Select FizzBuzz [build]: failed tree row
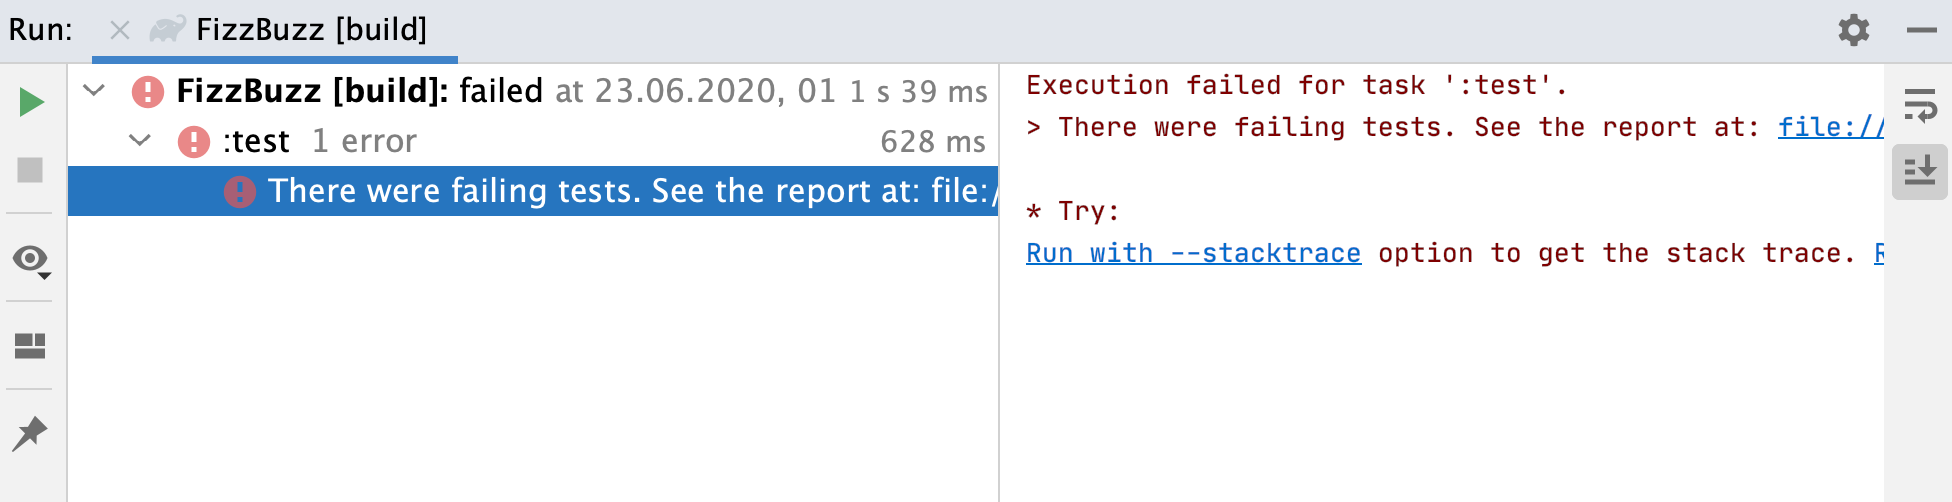This screenshot has width=1952, height=502. [x=533, y=91]
